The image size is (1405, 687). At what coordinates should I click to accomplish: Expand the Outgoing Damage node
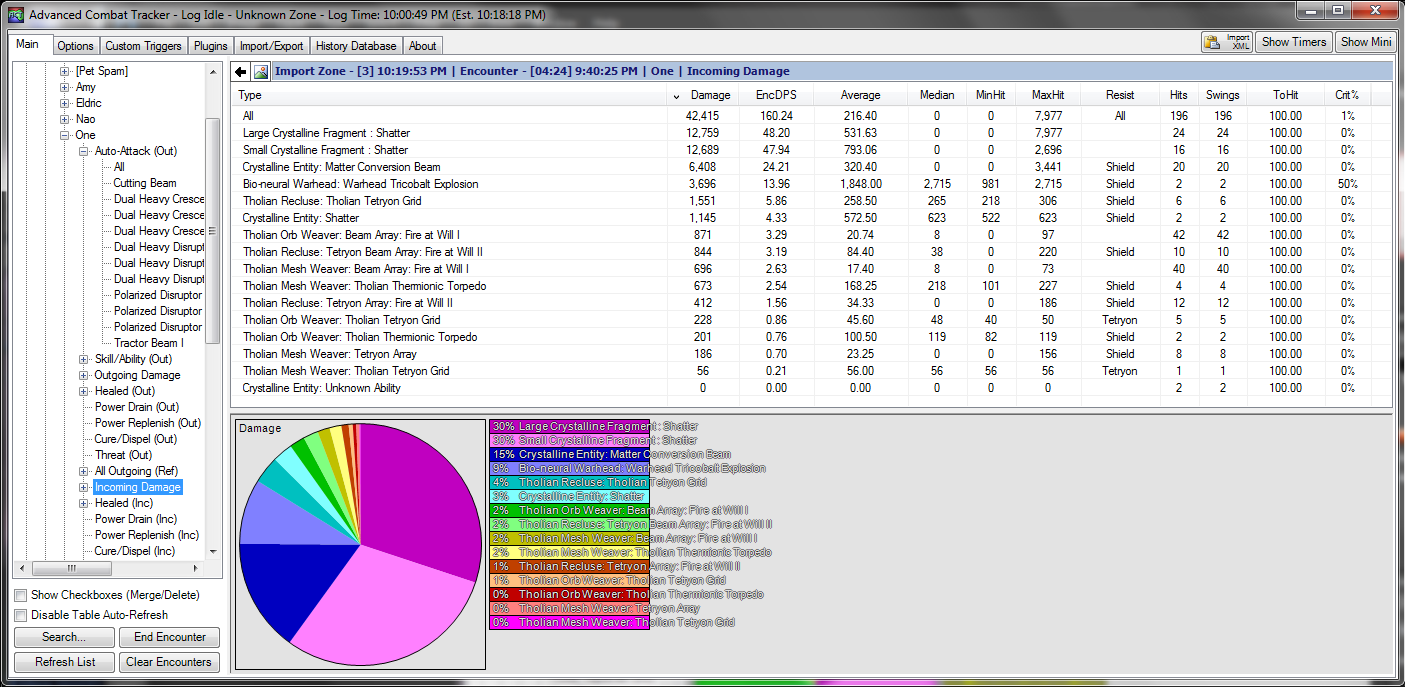coord(84,375)
